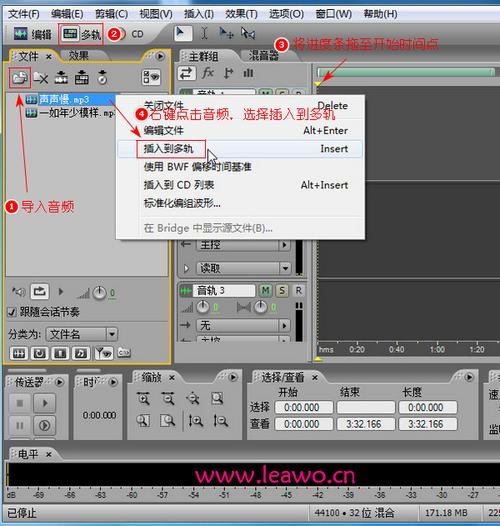
Task: Open the file panel flyout menu
Action: [x=161, y=56]
